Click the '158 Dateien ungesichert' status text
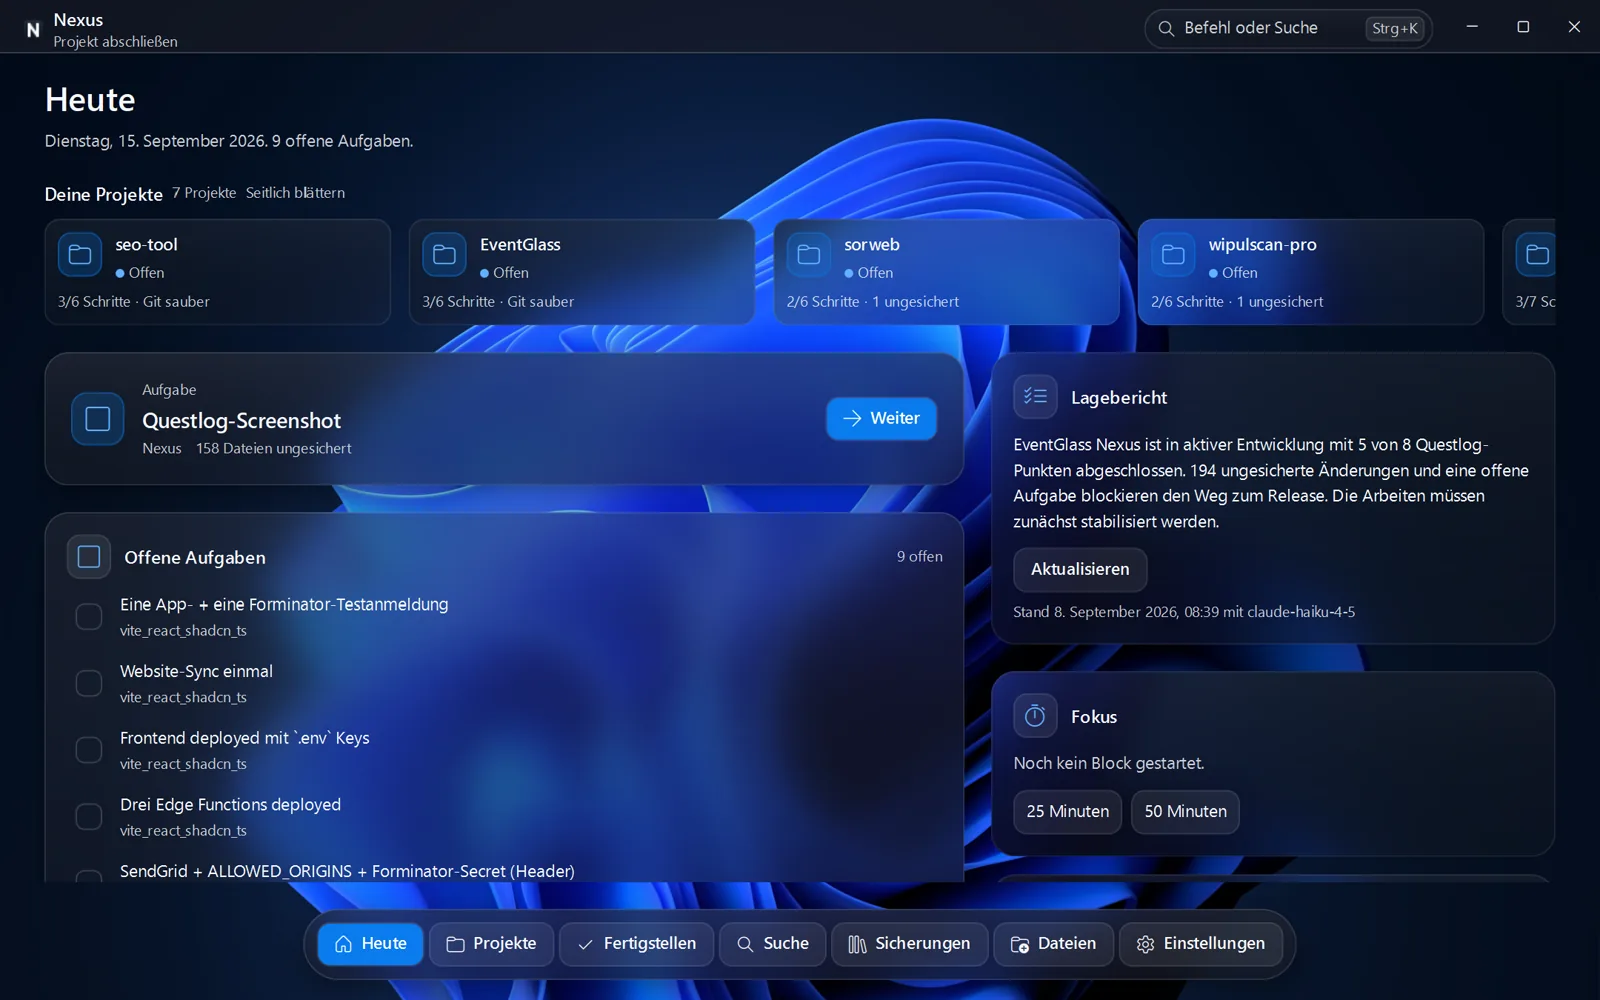The height and width of the screenshot is (1000, 1600). [273, 448]
